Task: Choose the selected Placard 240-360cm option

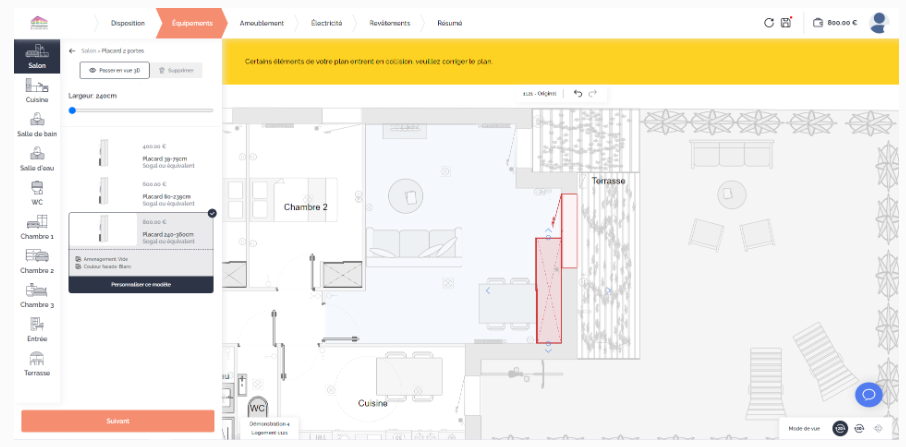Action: (x=141, y=230)
